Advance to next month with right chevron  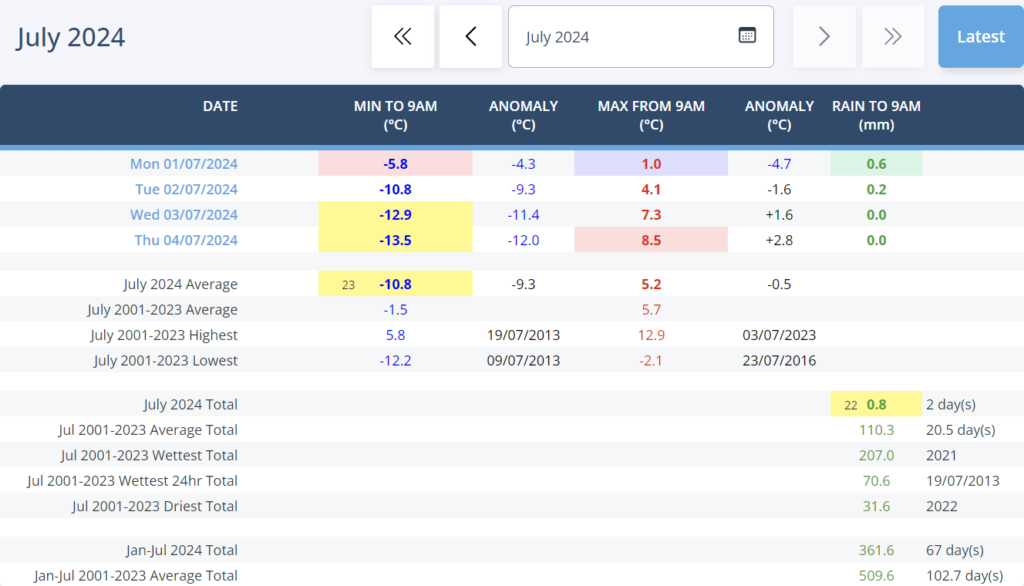tap(824, 37)
